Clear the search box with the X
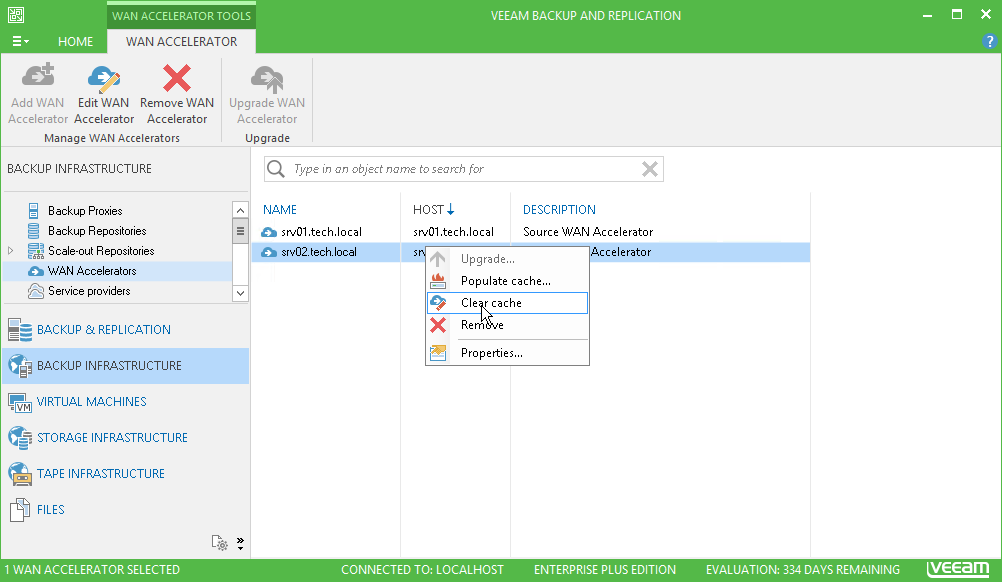This screenshot has height=582, width=1002. [650, 169]
